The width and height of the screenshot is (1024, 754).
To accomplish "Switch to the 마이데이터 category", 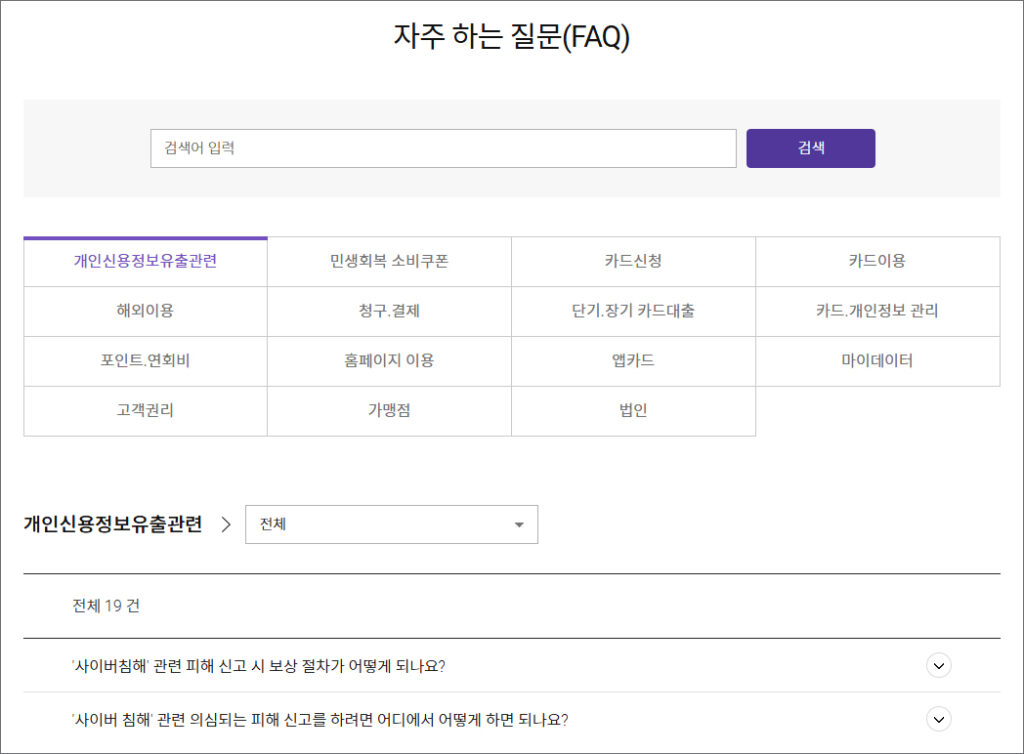I will pyautogui.click(x=877, y=361).
